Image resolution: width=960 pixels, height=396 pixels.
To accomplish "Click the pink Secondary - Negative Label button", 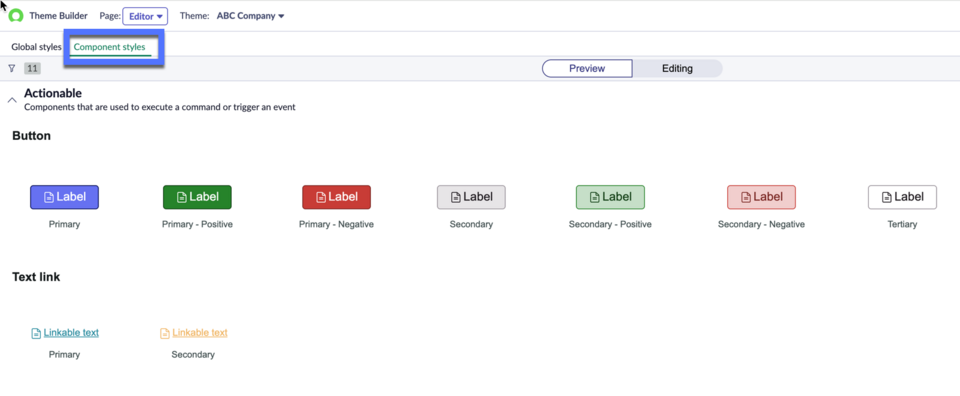I will [761, 197].
